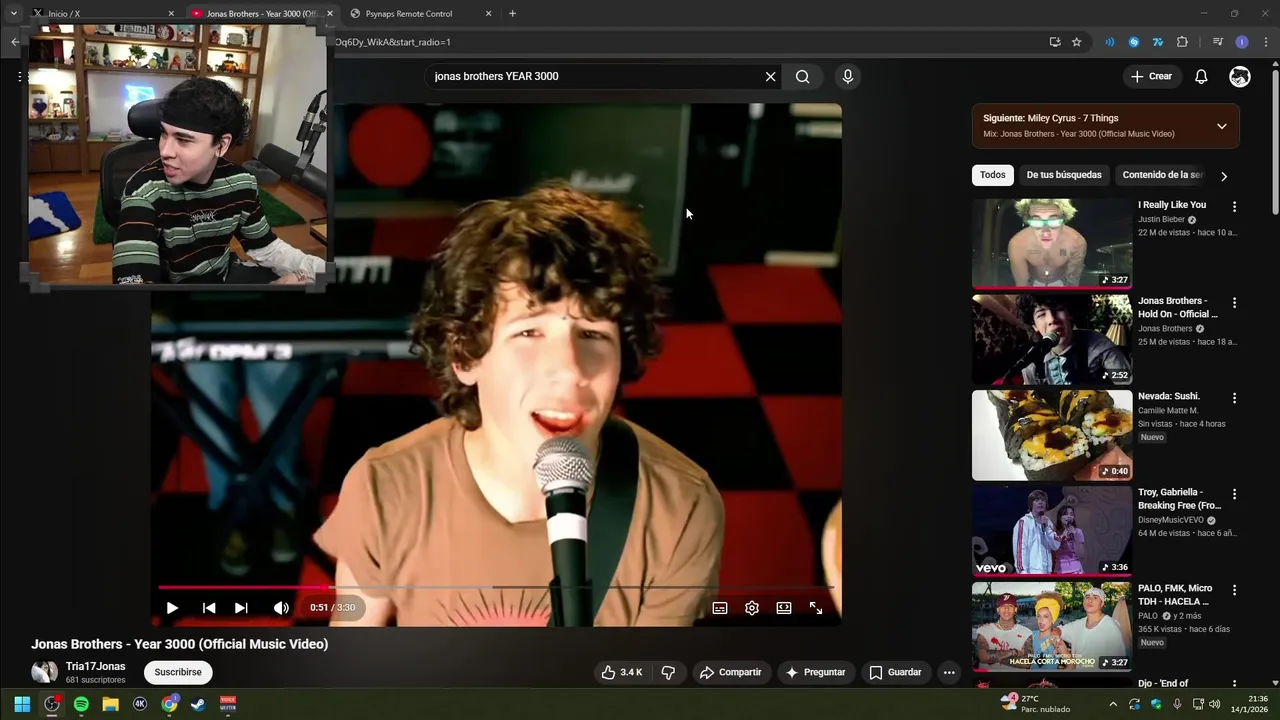Open the Windows Start menu
Viewport: 1280px width, 720px height.
pyautogui.click(x=22, y=704)
